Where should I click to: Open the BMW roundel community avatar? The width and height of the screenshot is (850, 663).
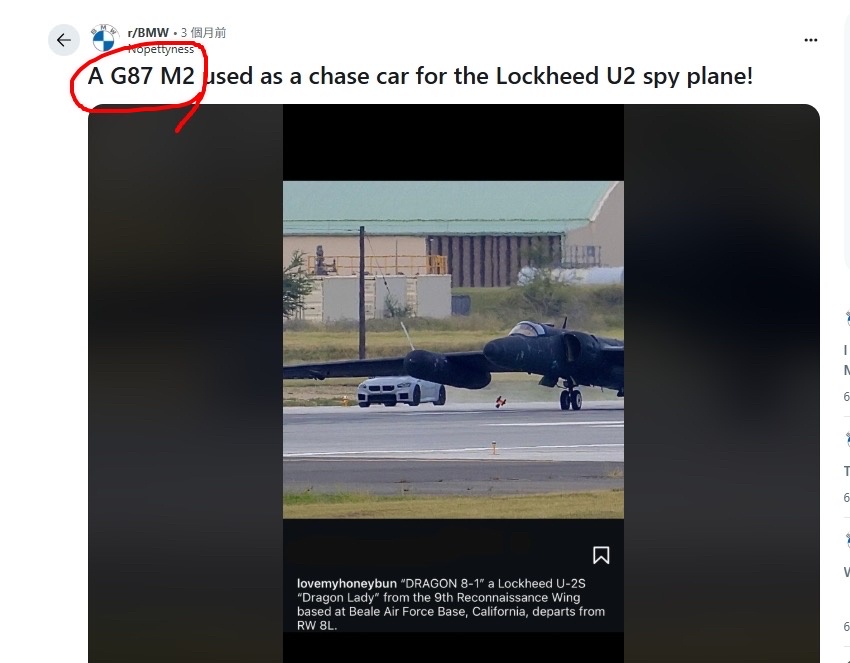click(x=104, y=38)
